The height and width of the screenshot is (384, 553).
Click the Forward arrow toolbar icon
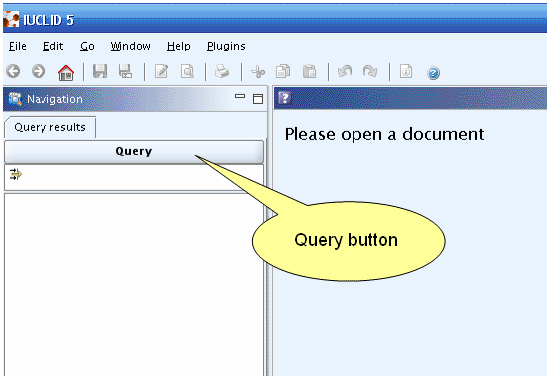[x=38, y=72]
